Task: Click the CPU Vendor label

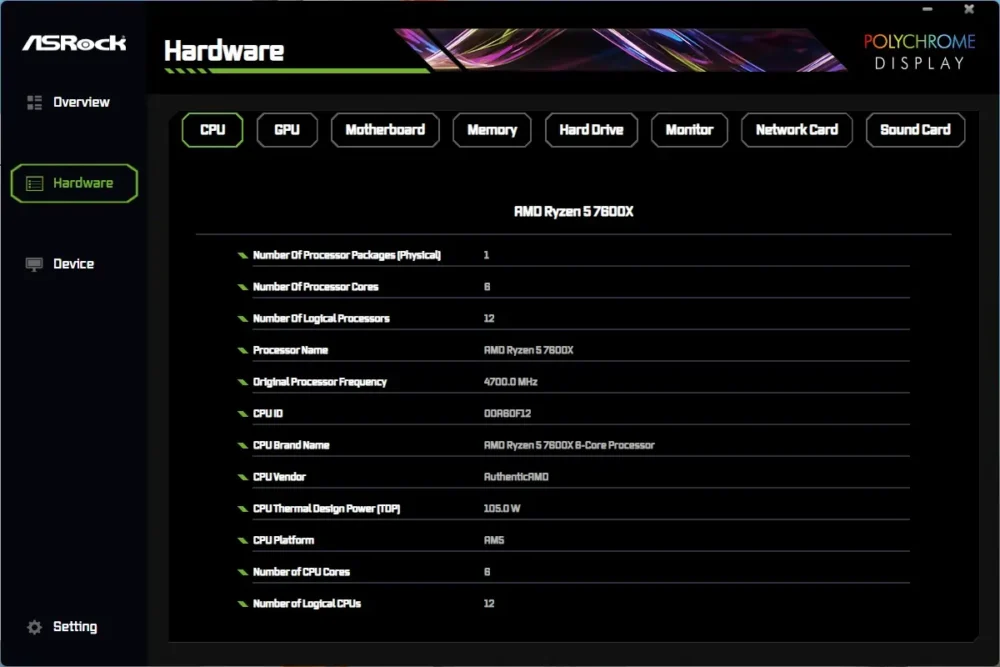Action: [279, 477]
